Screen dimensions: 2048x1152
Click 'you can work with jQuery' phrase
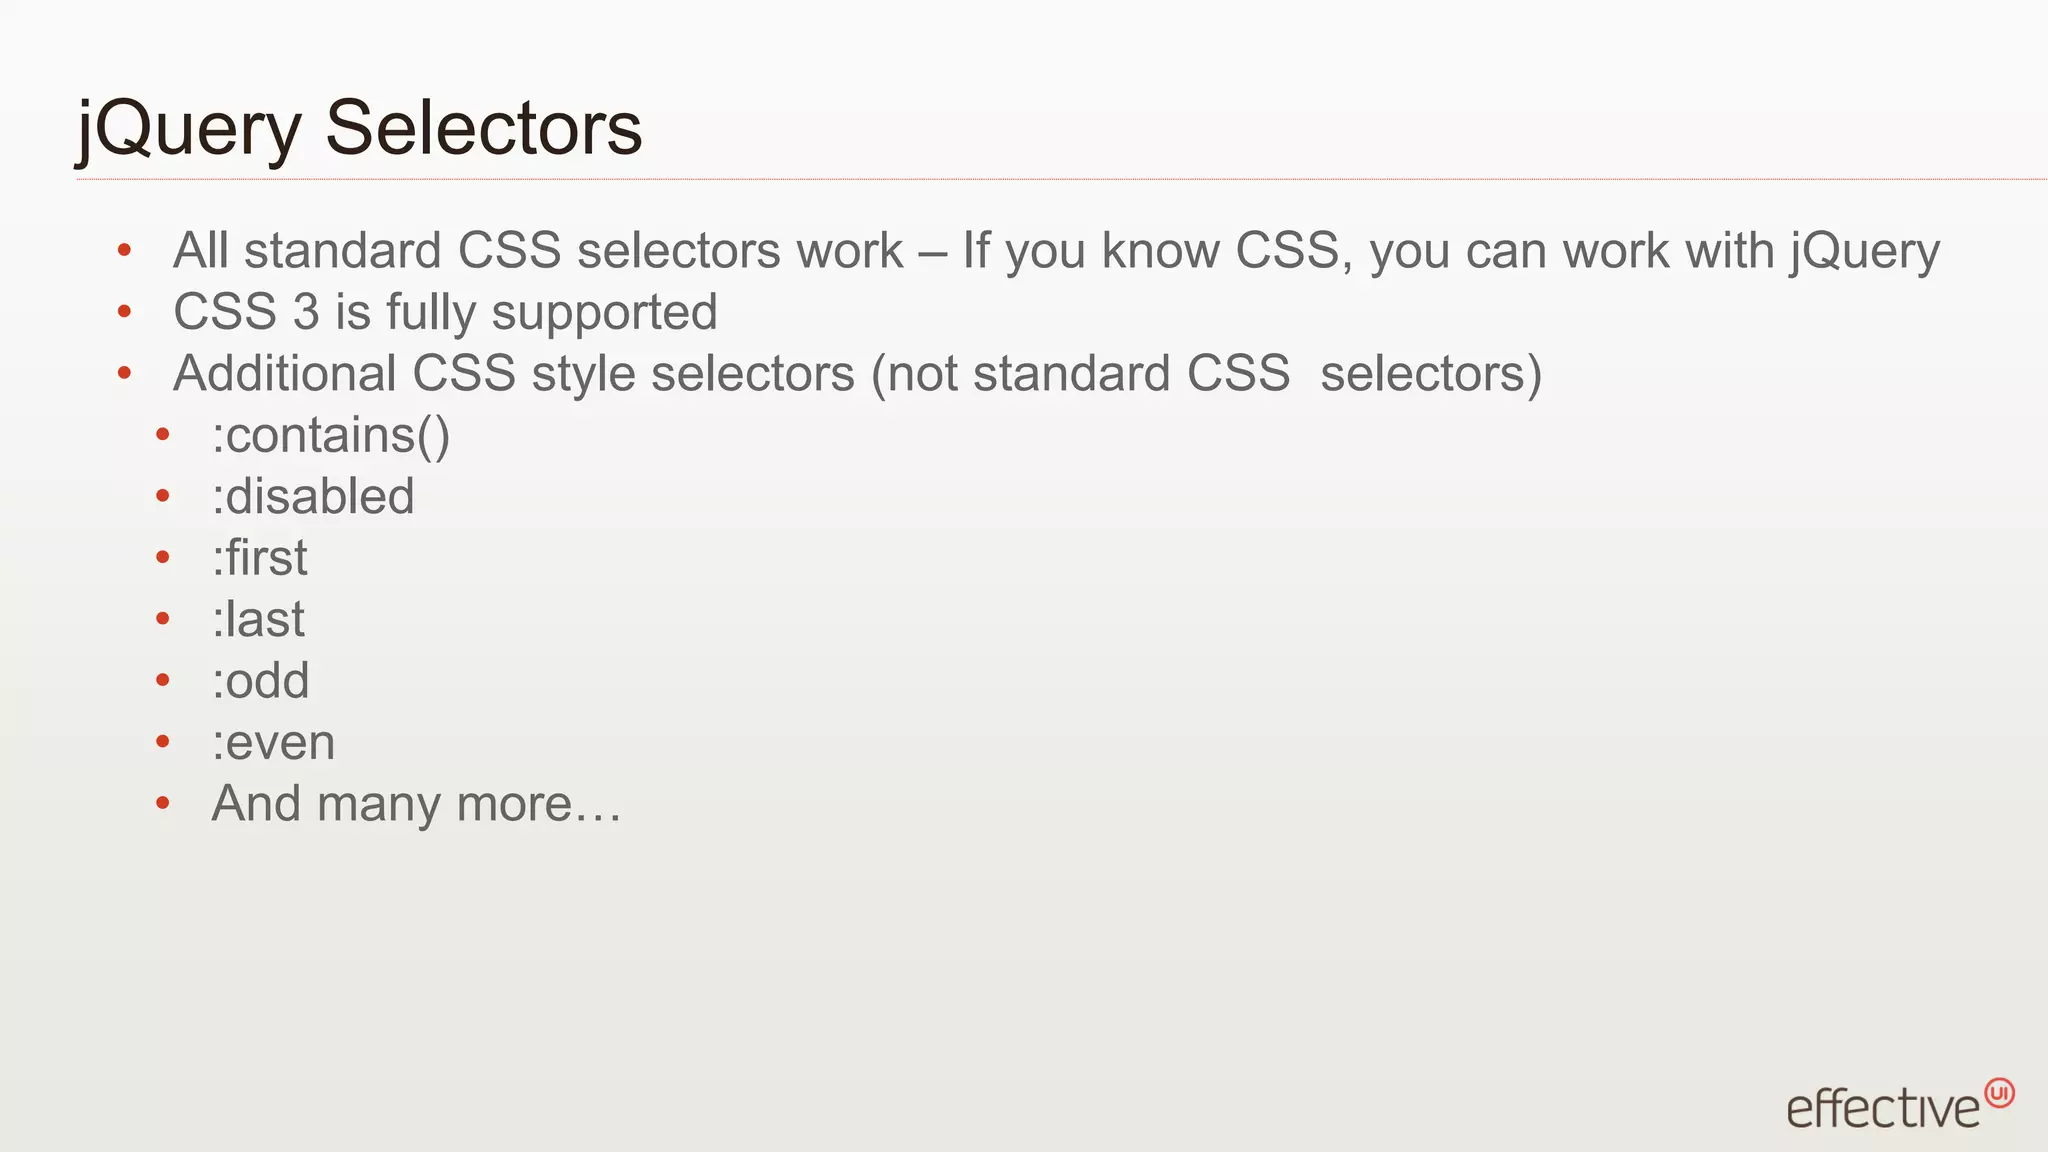click(x=1655, y=252)
